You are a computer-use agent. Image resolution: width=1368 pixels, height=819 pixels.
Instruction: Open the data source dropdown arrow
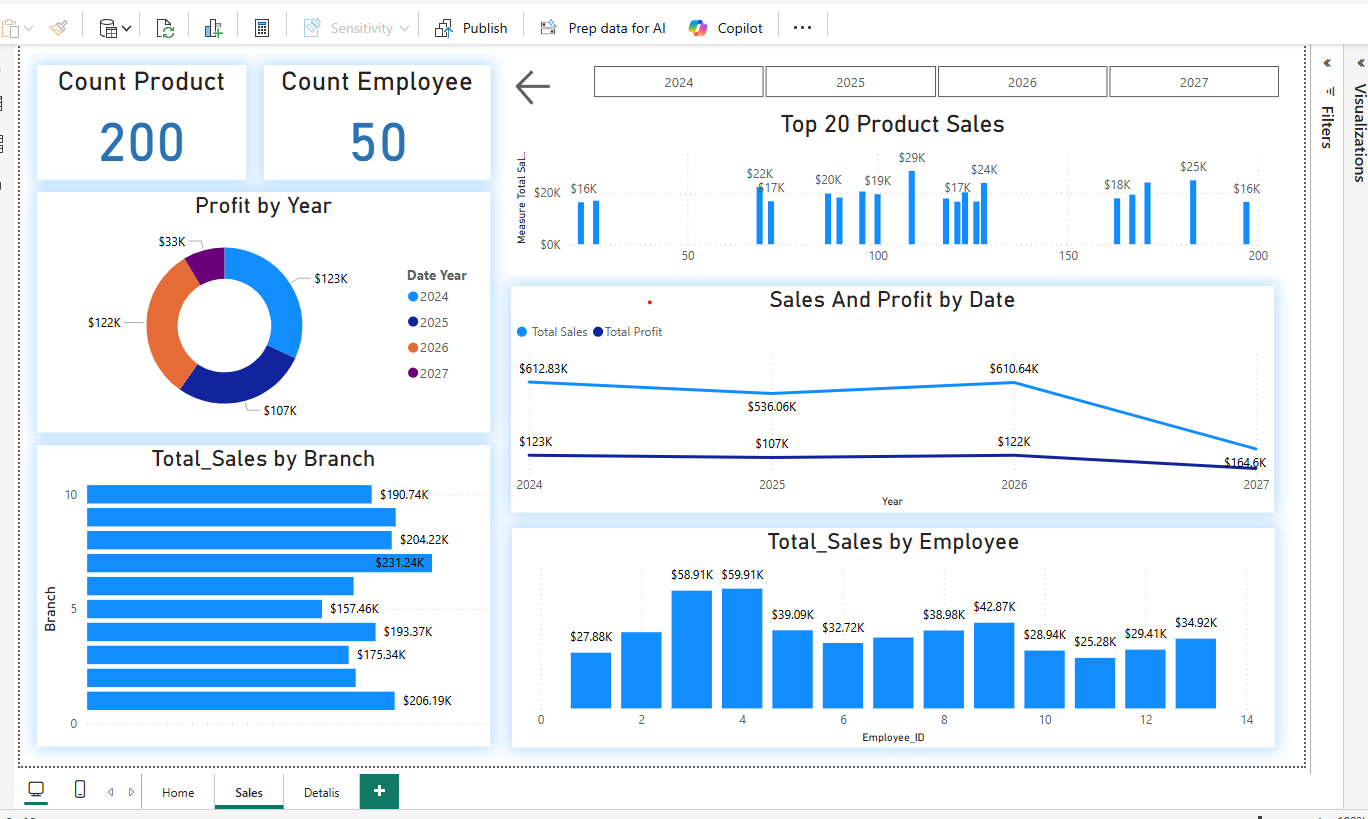click(x=127, y=29)
